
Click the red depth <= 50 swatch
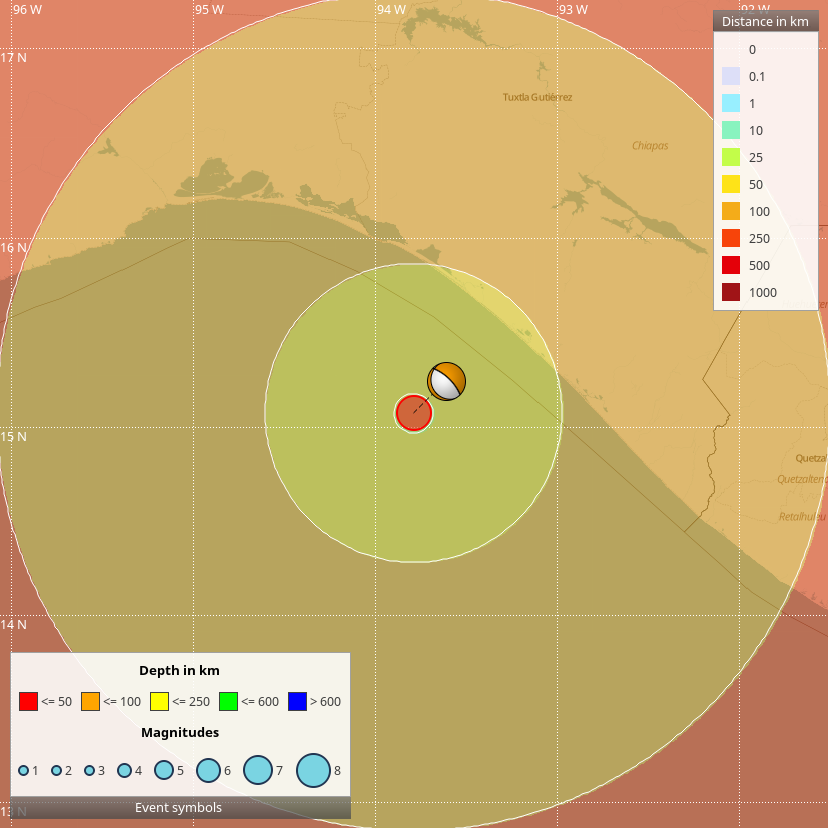coord(29,702)
